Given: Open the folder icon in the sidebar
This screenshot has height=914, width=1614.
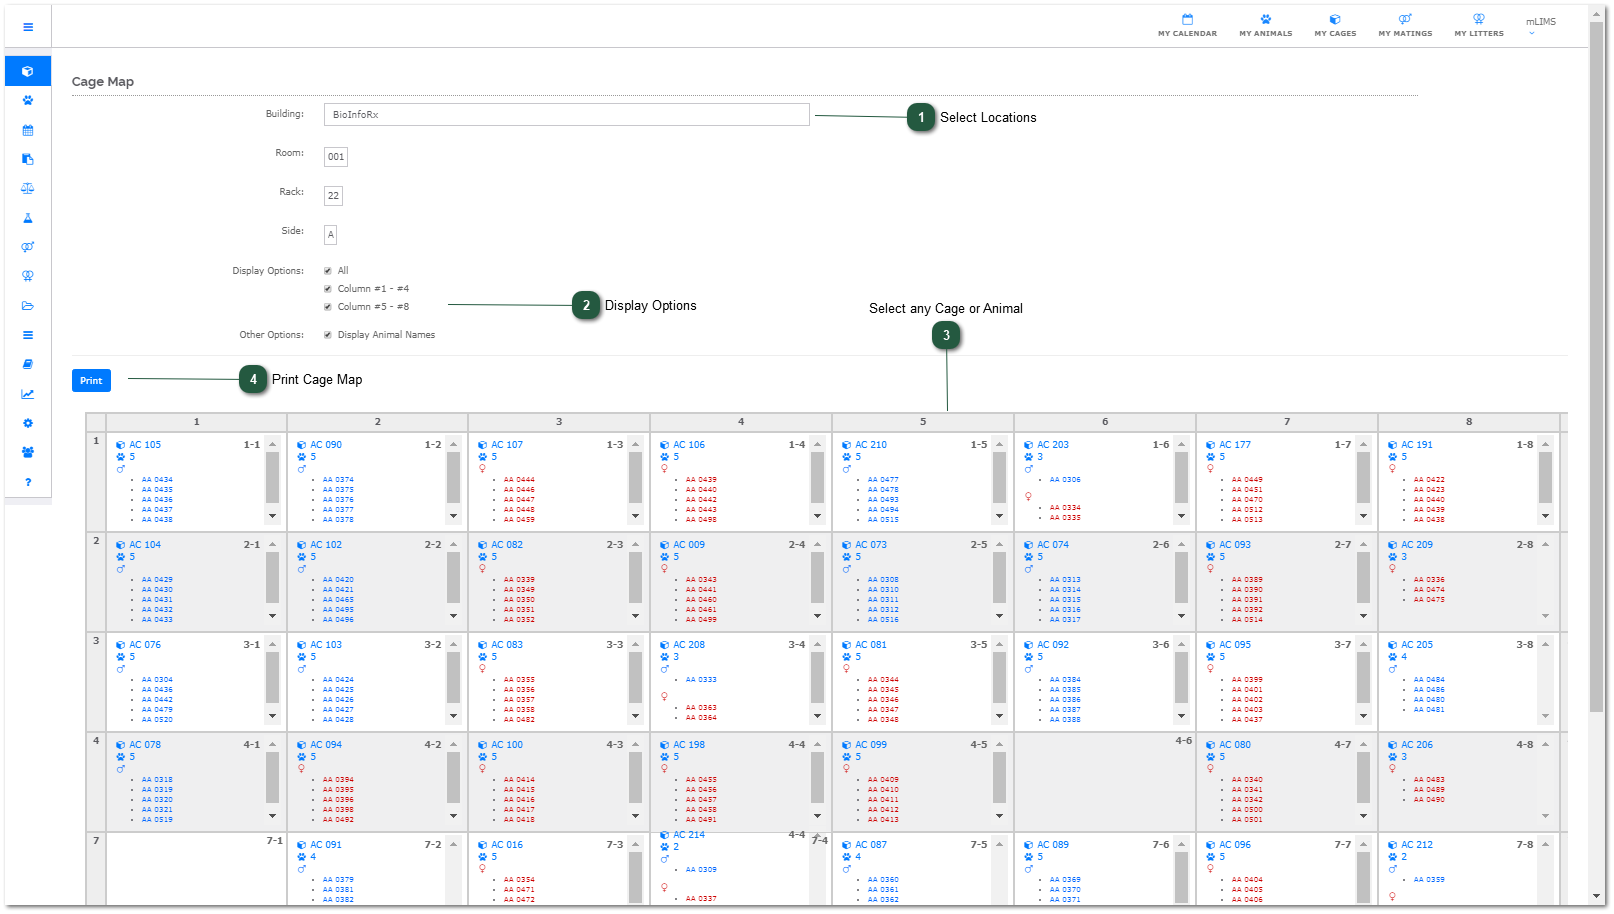Looking at the screenshot, I should (x=28, y=306).
